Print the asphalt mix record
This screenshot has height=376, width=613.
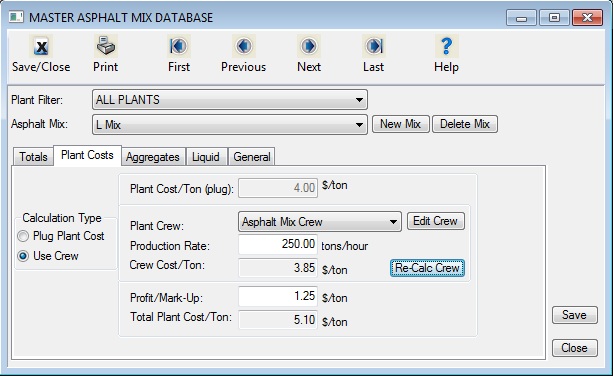coord(106,47)
